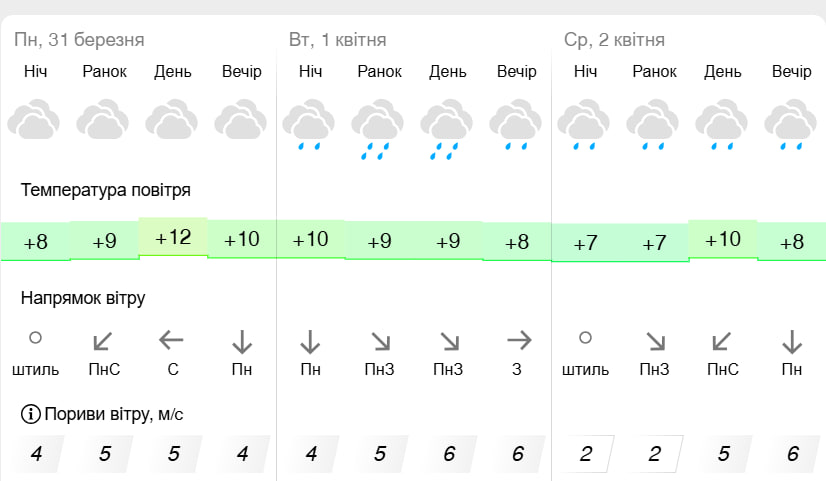
Task: Click Tuesday morning heavy rain cloud icon
Action: (x=377, y=129)
